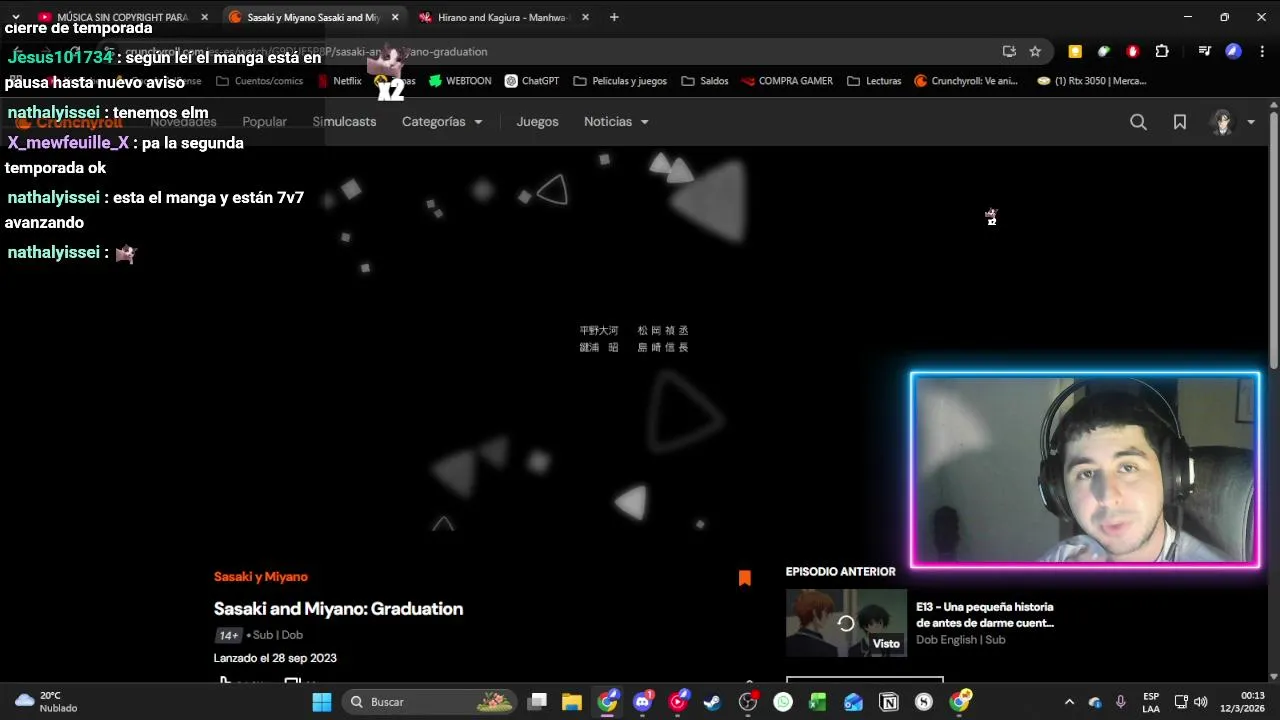Open the Crunchyroll profile avatar

(1222, 122)
